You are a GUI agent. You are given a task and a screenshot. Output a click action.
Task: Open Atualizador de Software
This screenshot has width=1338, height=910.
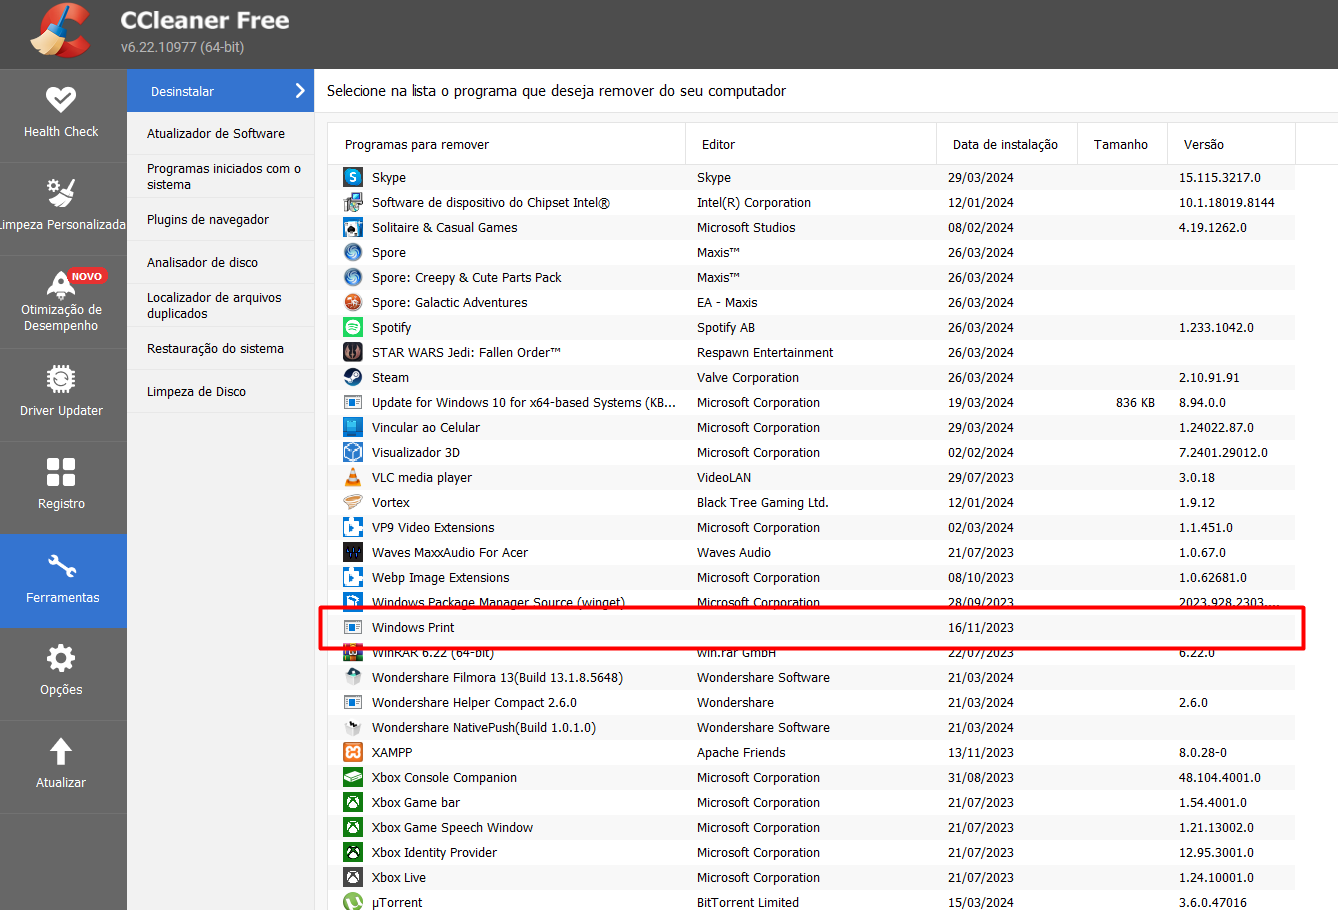click(x=220, y=133)
